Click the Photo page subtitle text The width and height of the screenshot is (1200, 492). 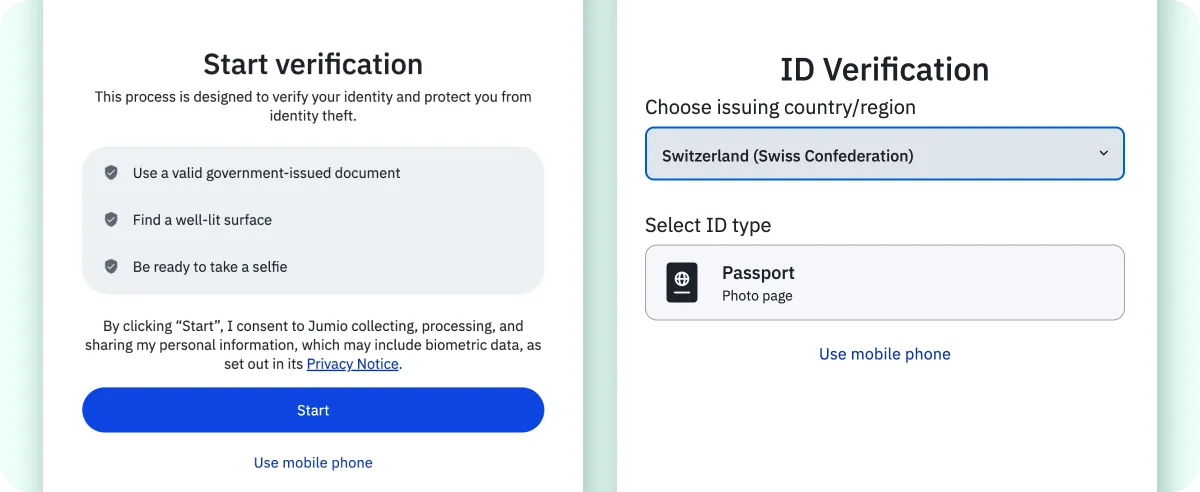[x=757, y=296]
